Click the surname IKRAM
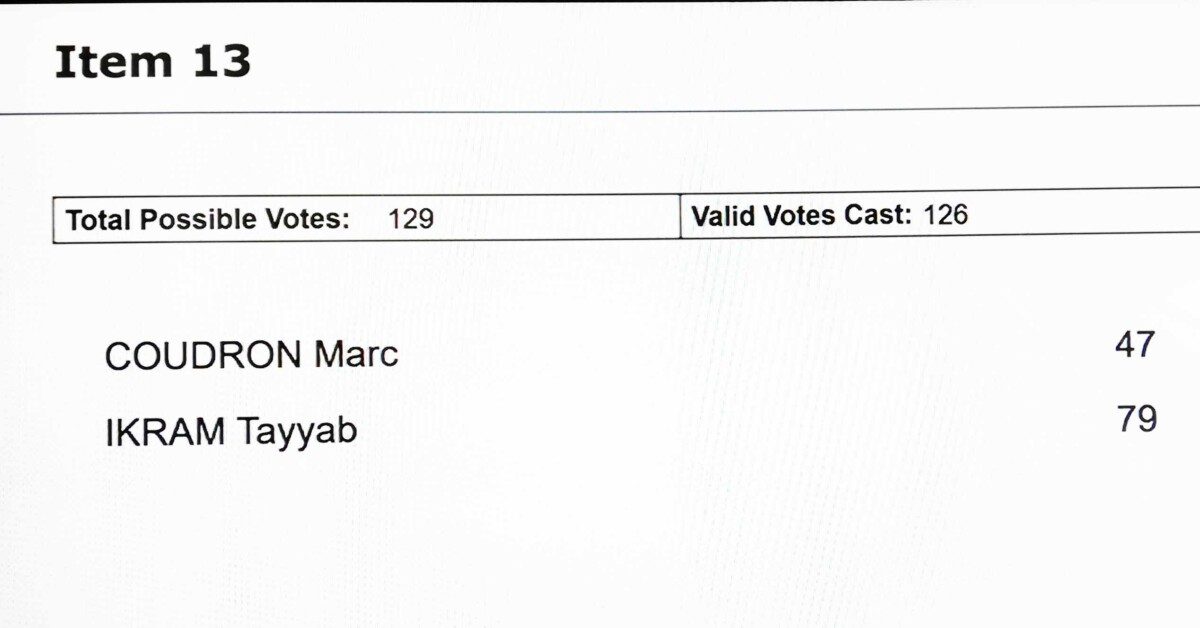Viewport: 1200px width, 628px height. tap(166, 432)
